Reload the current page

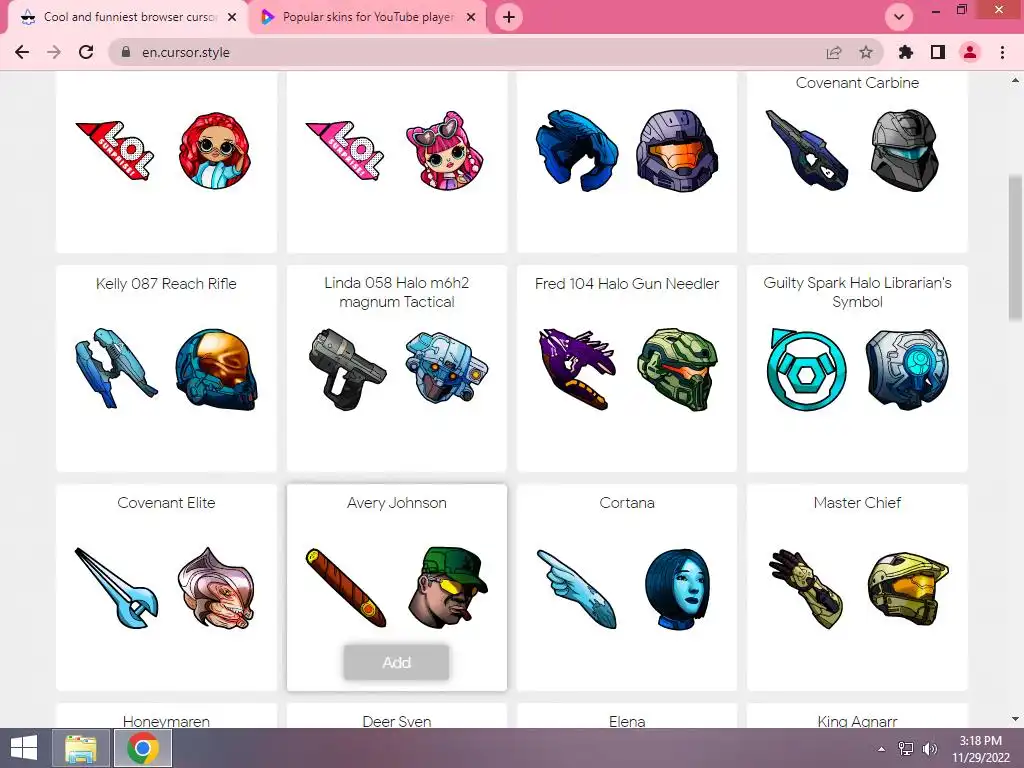(86, 52)
